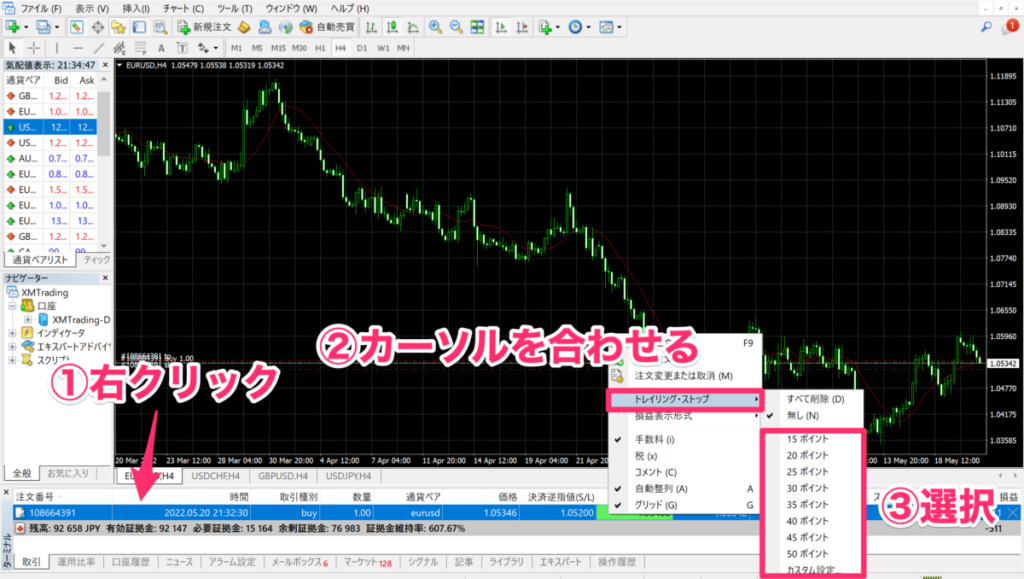Image resolution: width=1024 pixels, height=579 pixels.
Task: Expand the 口座 node in Navigator
Action: coord(12,305)
